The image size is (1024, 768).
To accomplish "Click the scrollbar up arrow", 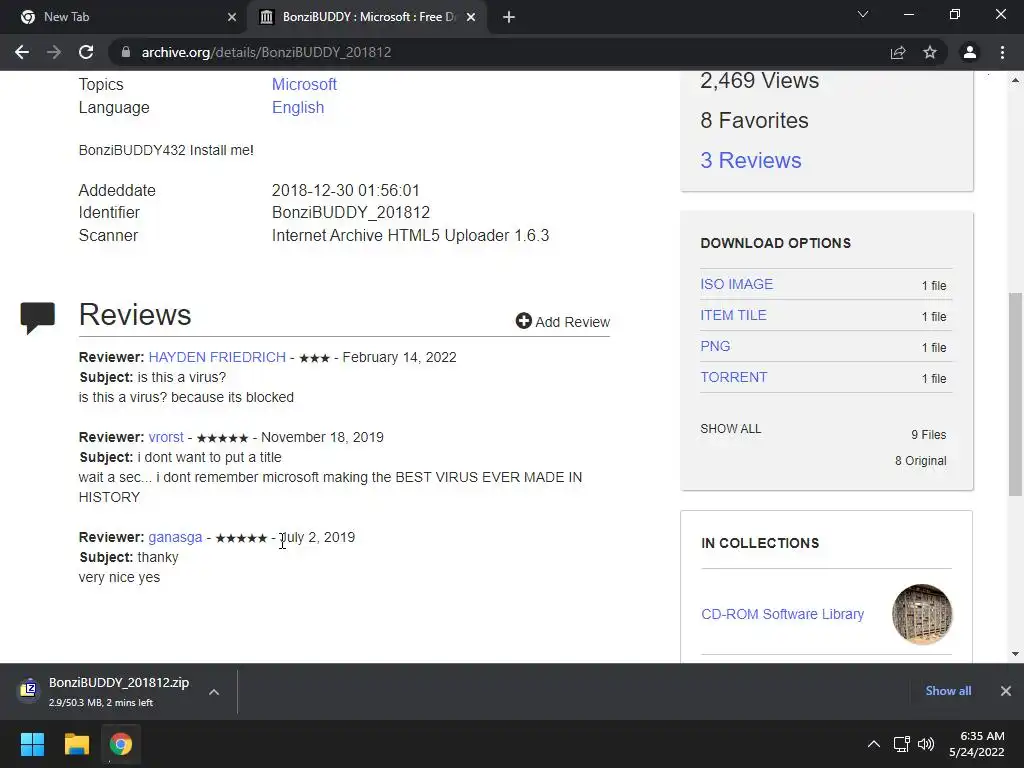I will pos(1015,80).
